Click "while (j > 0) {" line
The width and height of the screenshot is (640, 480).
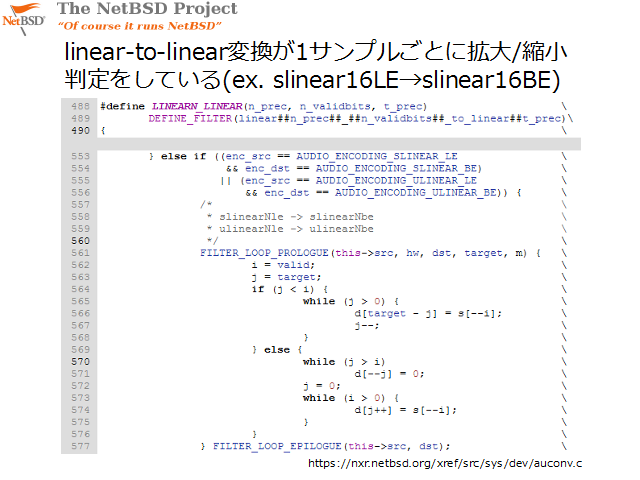tap(351, 301)
